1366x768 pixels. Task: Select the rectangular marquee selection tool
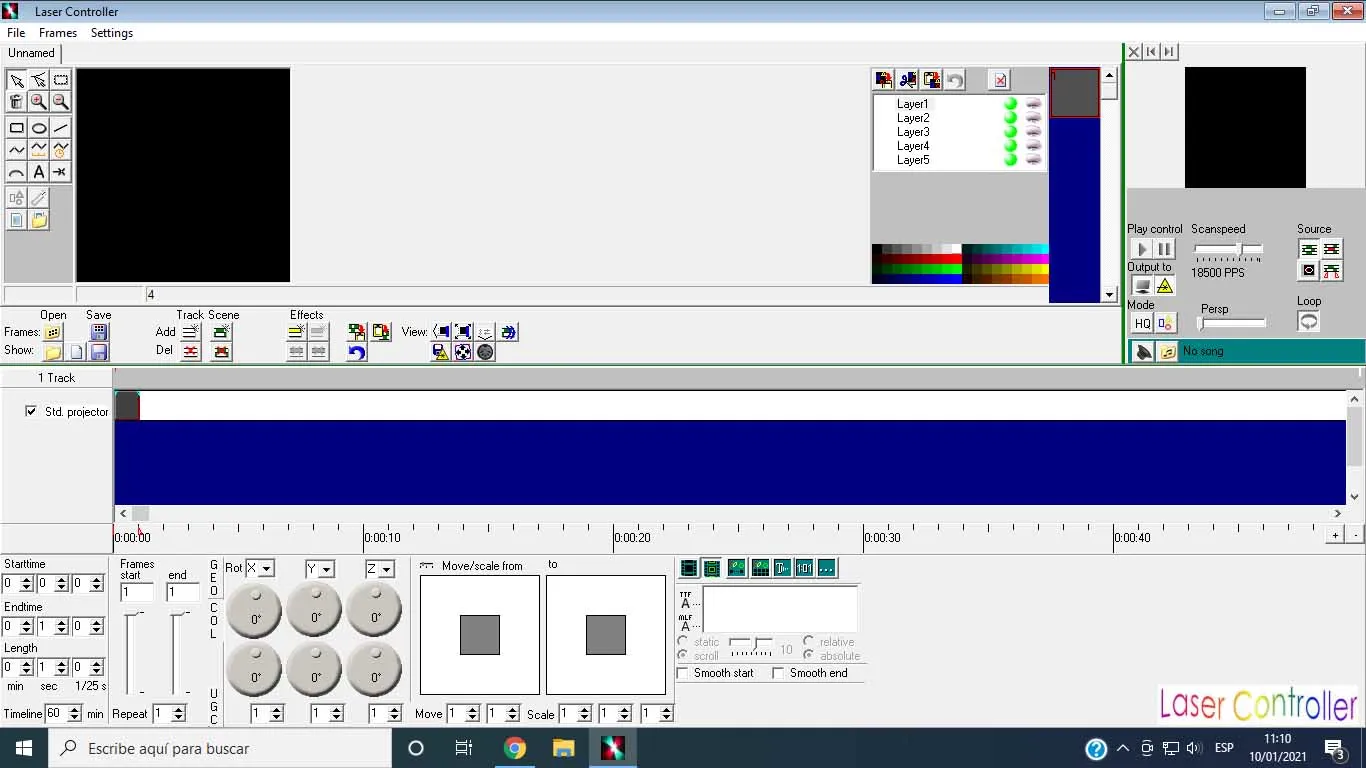[x=61, y=80]
